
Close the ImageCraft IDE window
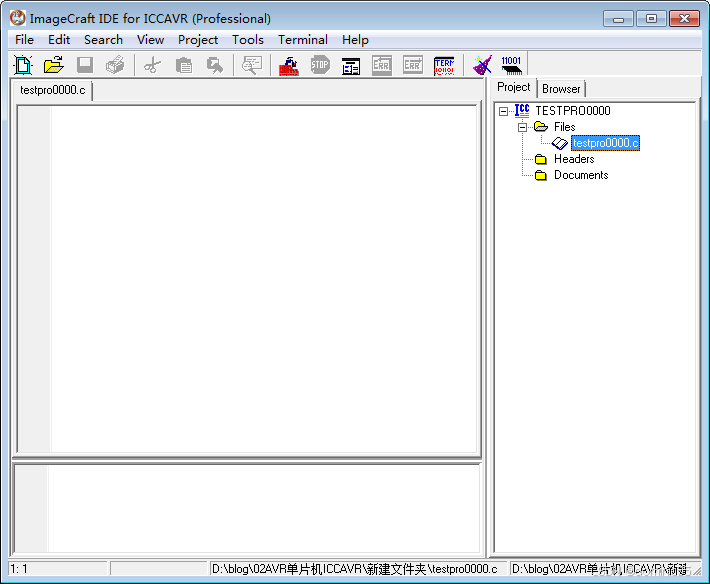click(685, 19)
